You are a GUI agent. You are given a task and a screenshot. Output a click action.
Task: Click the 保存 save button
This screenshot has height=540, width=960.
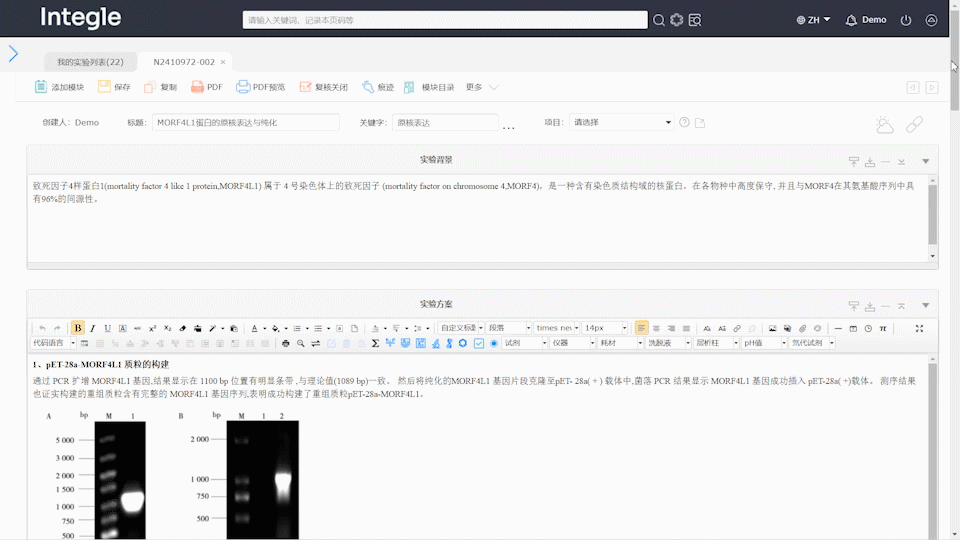coord(114,88)
